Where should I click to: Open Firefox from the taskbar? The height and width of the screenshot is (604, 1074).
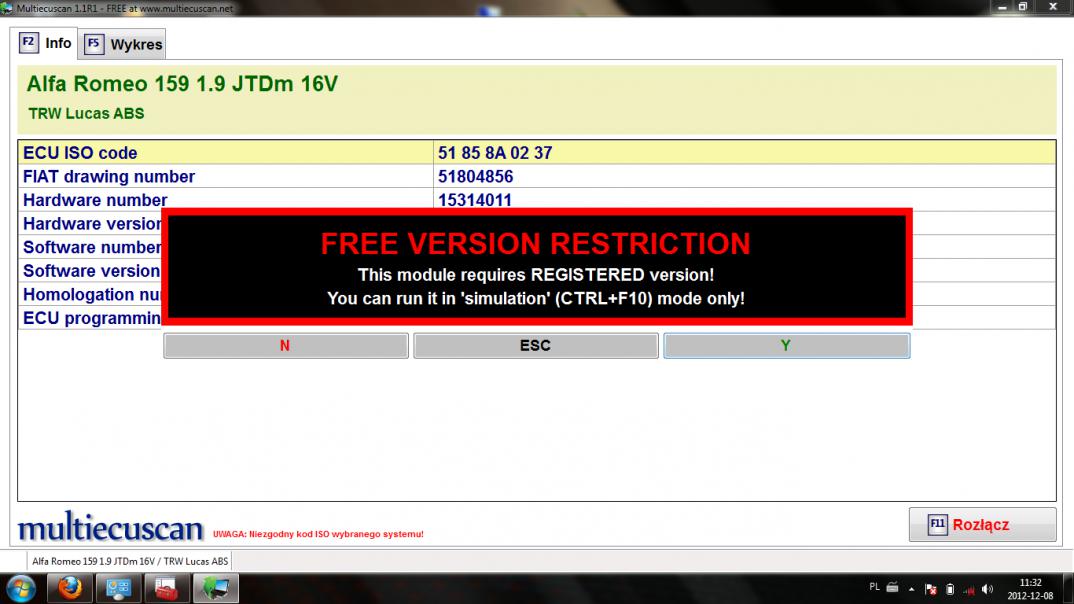click(70, 588)
